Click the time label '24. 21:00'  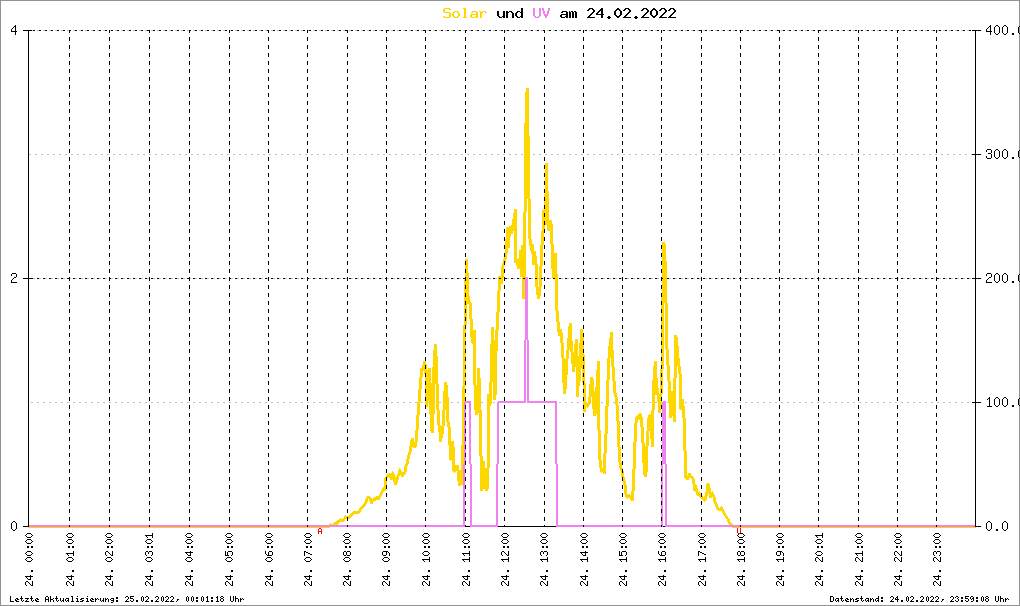[859, 559]
